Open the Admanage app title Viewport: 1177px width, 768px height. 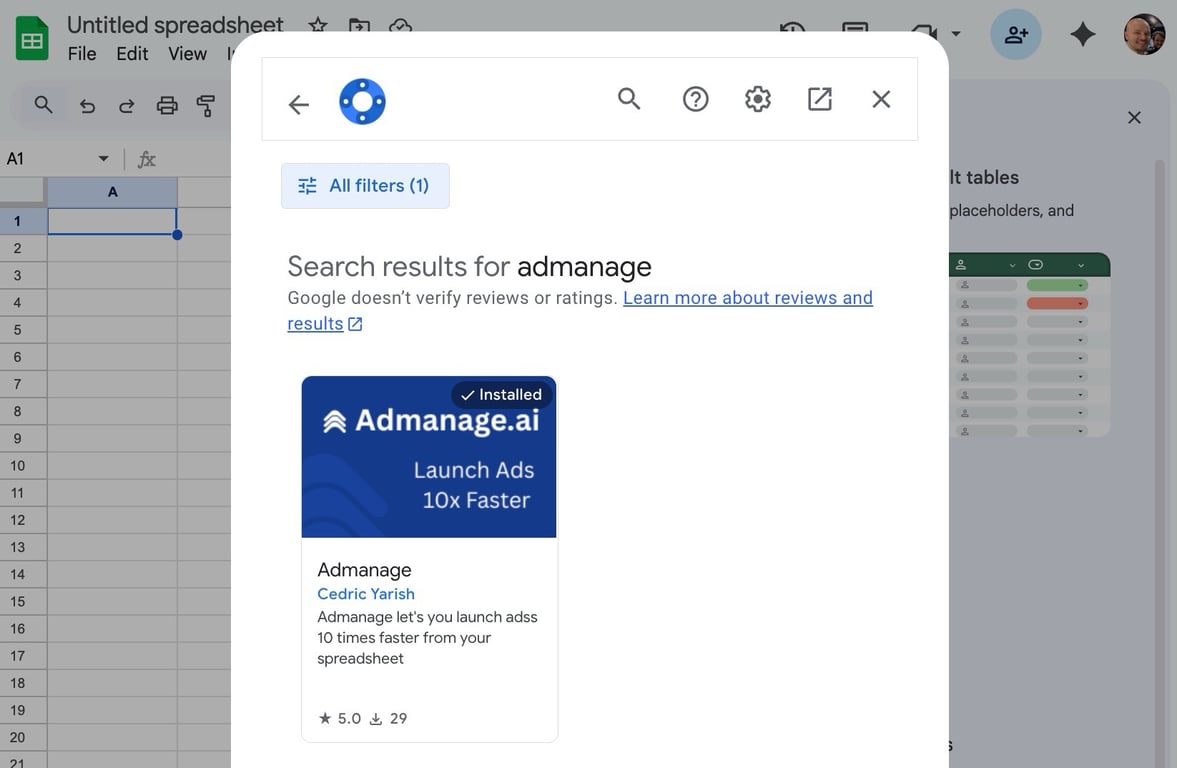364,570
